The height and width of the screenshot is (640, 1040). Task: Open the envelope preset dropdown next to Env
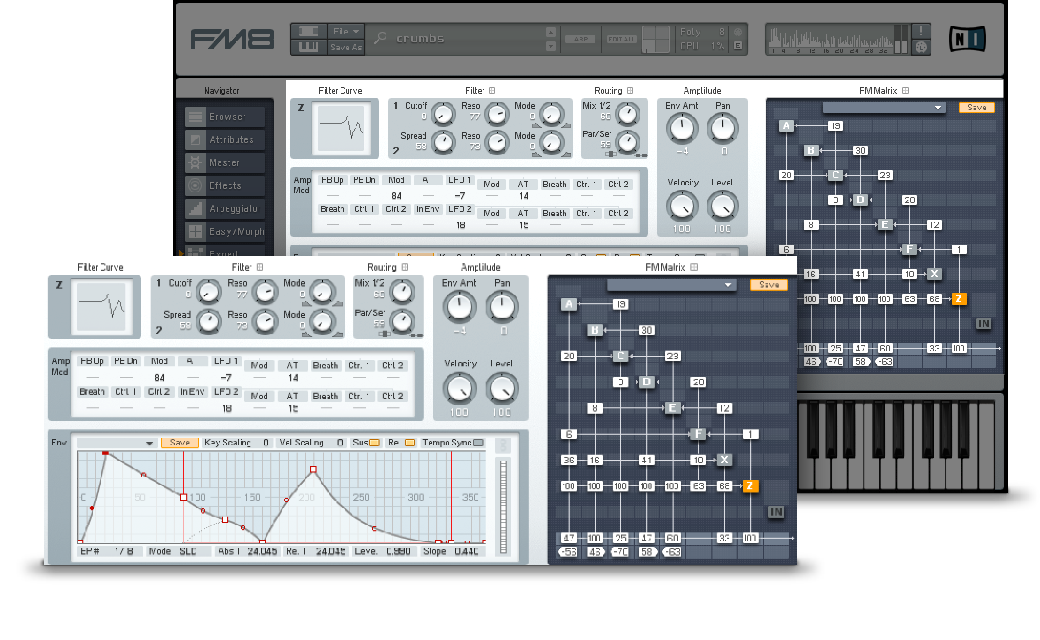coord(117,442)
